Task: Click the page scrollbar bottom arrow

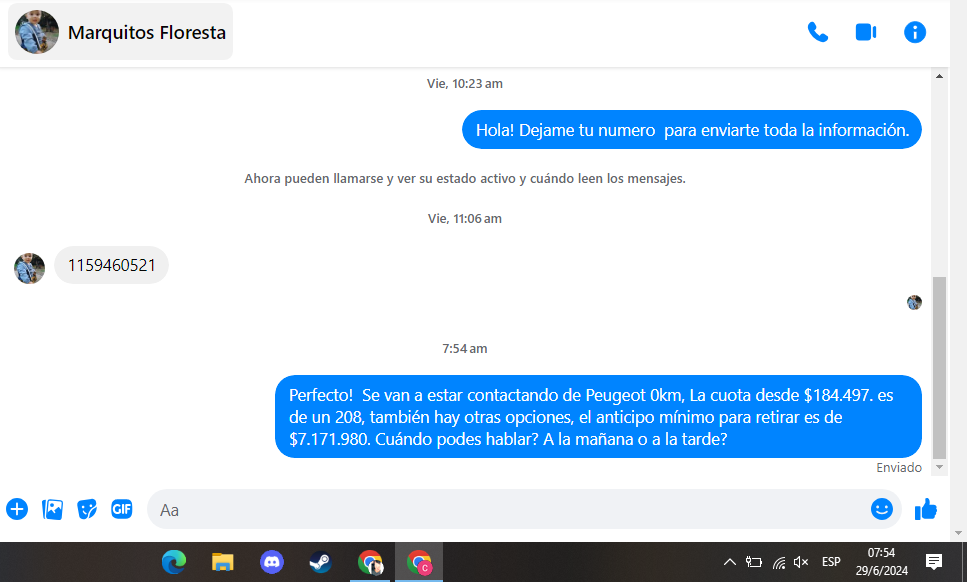Action: pyautogui.click(x=958, y=533)
